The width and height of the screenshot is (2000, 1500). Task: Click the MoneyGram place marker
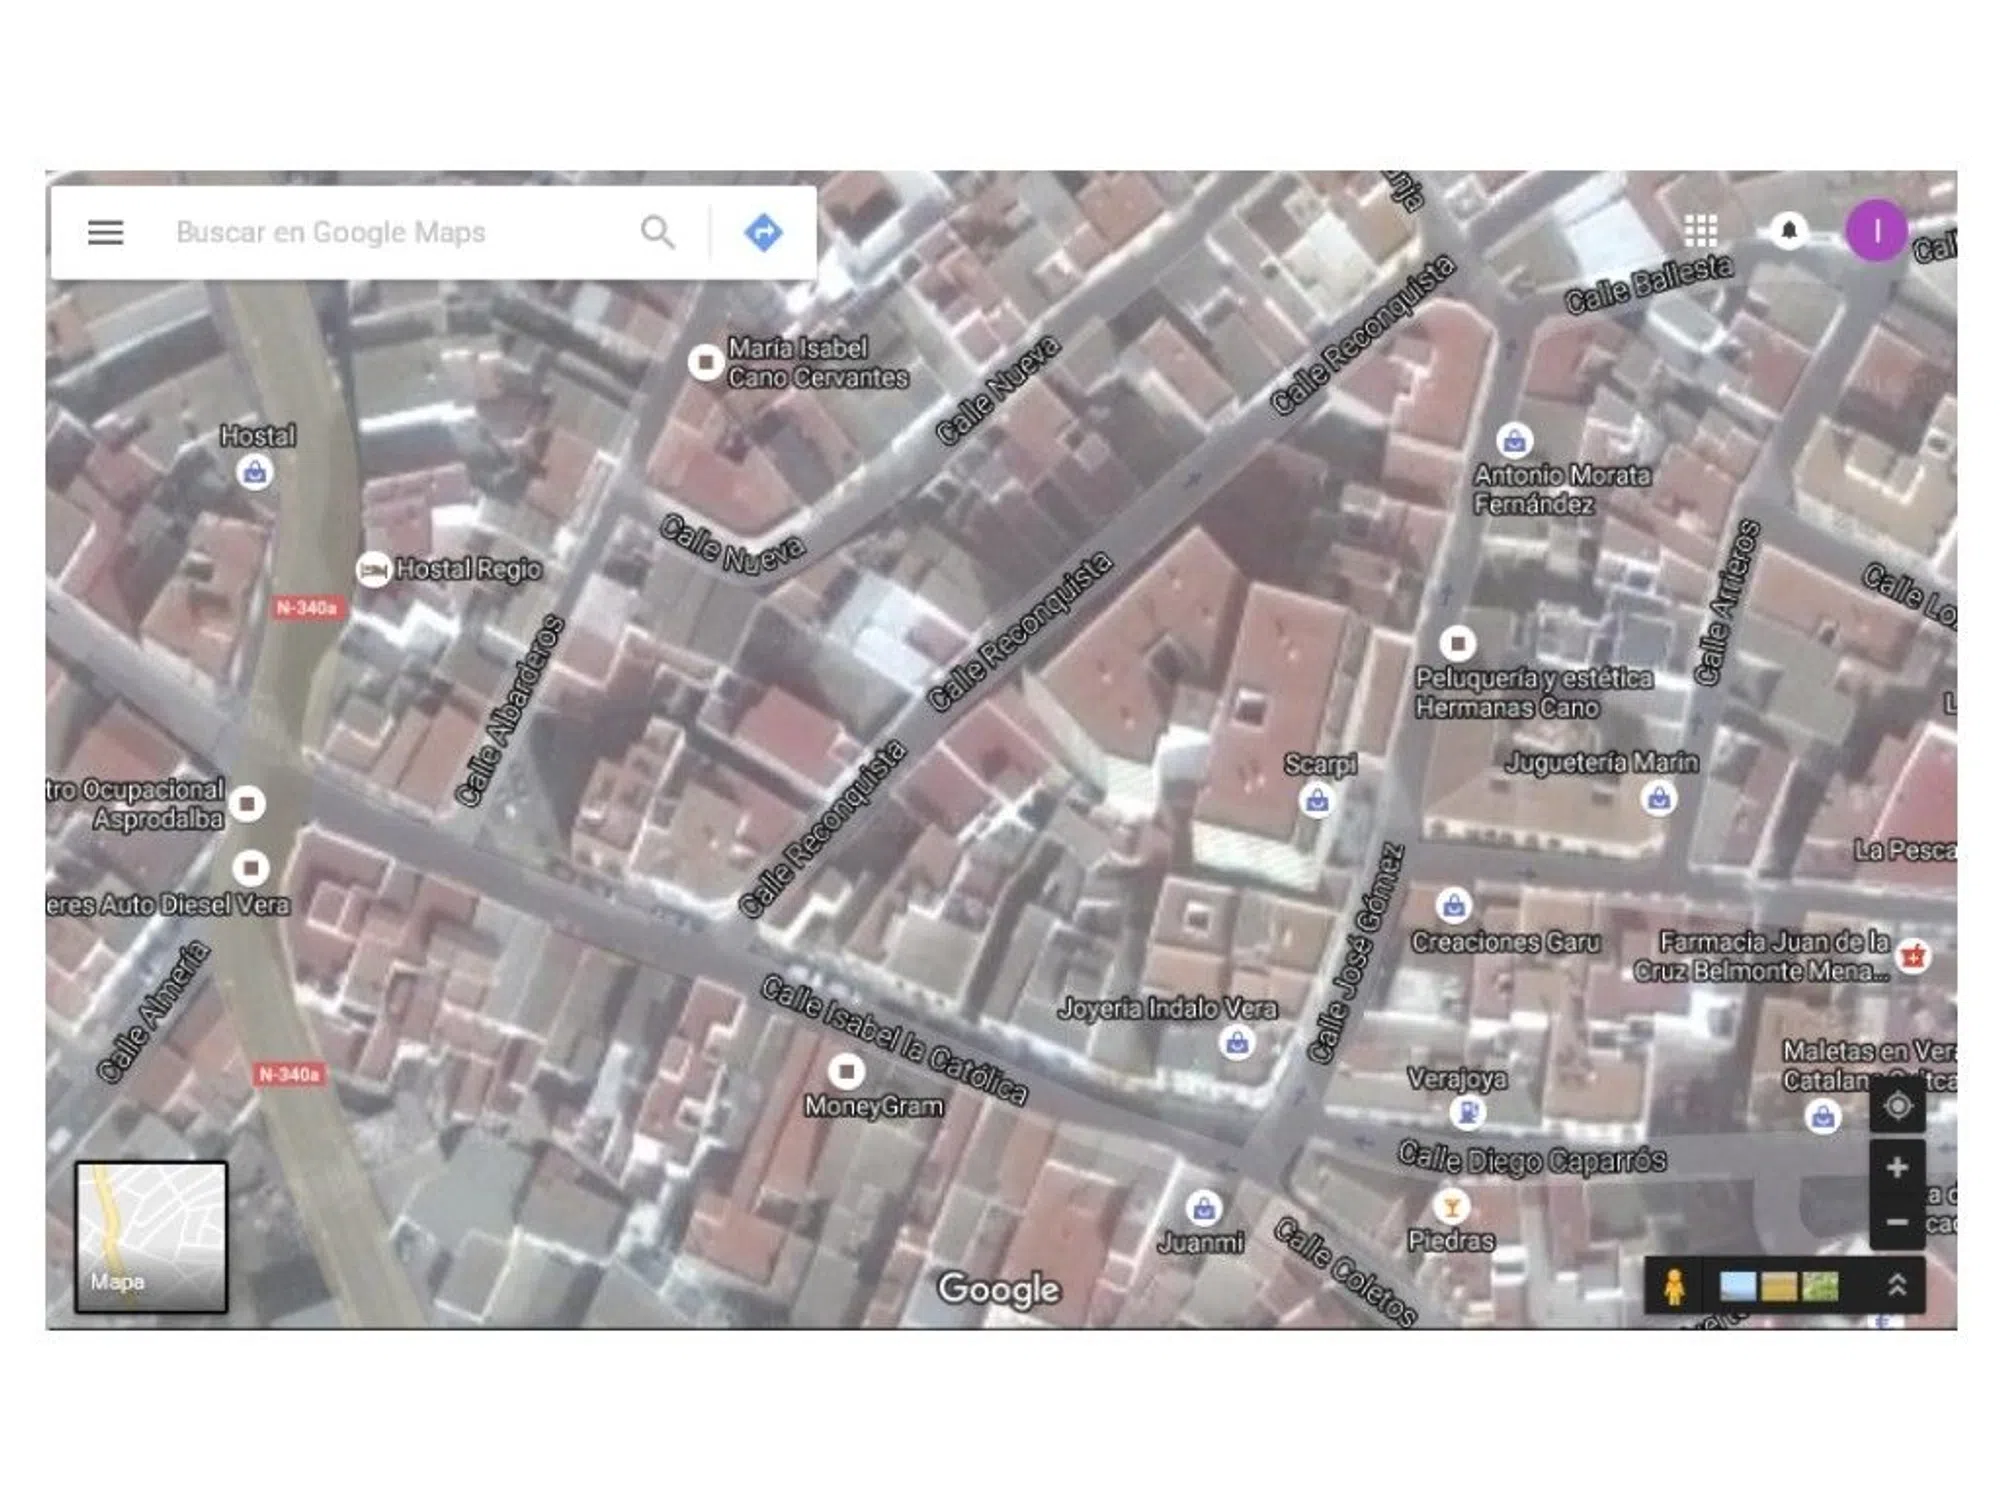(846, 1072)
